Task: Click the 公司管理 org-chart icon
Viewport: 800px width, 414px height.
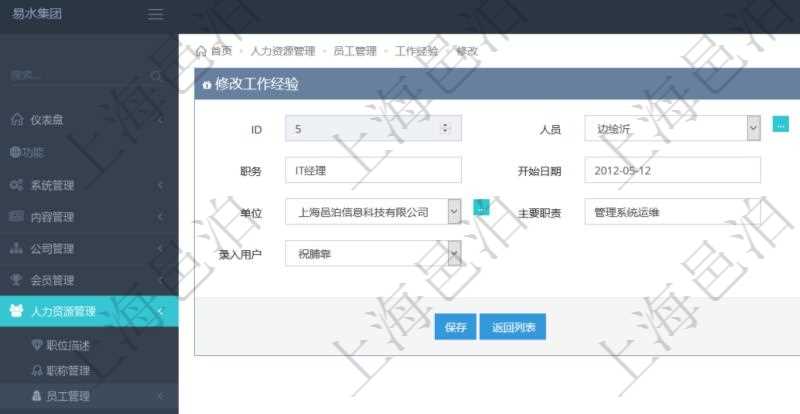Action: [17, 249]
